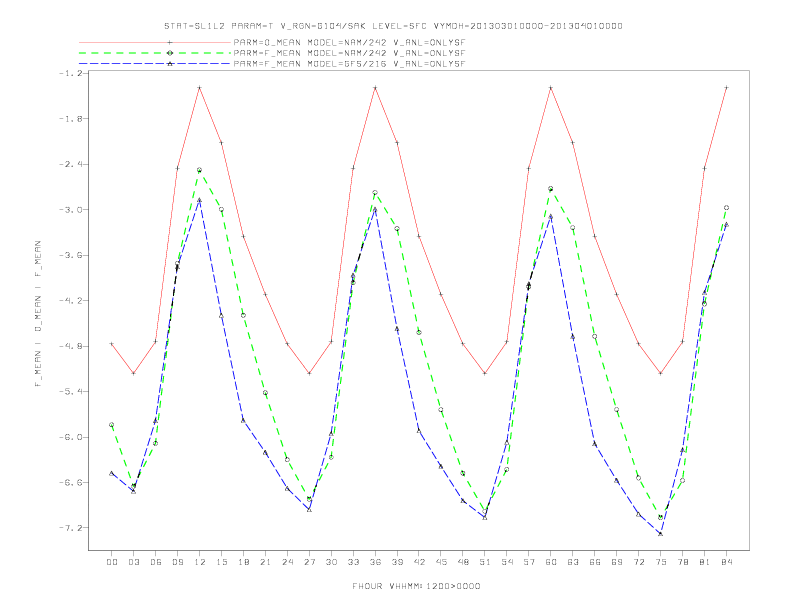Click the blue dashed line sample in legend
792x612 pixels.
coord(155,64)
